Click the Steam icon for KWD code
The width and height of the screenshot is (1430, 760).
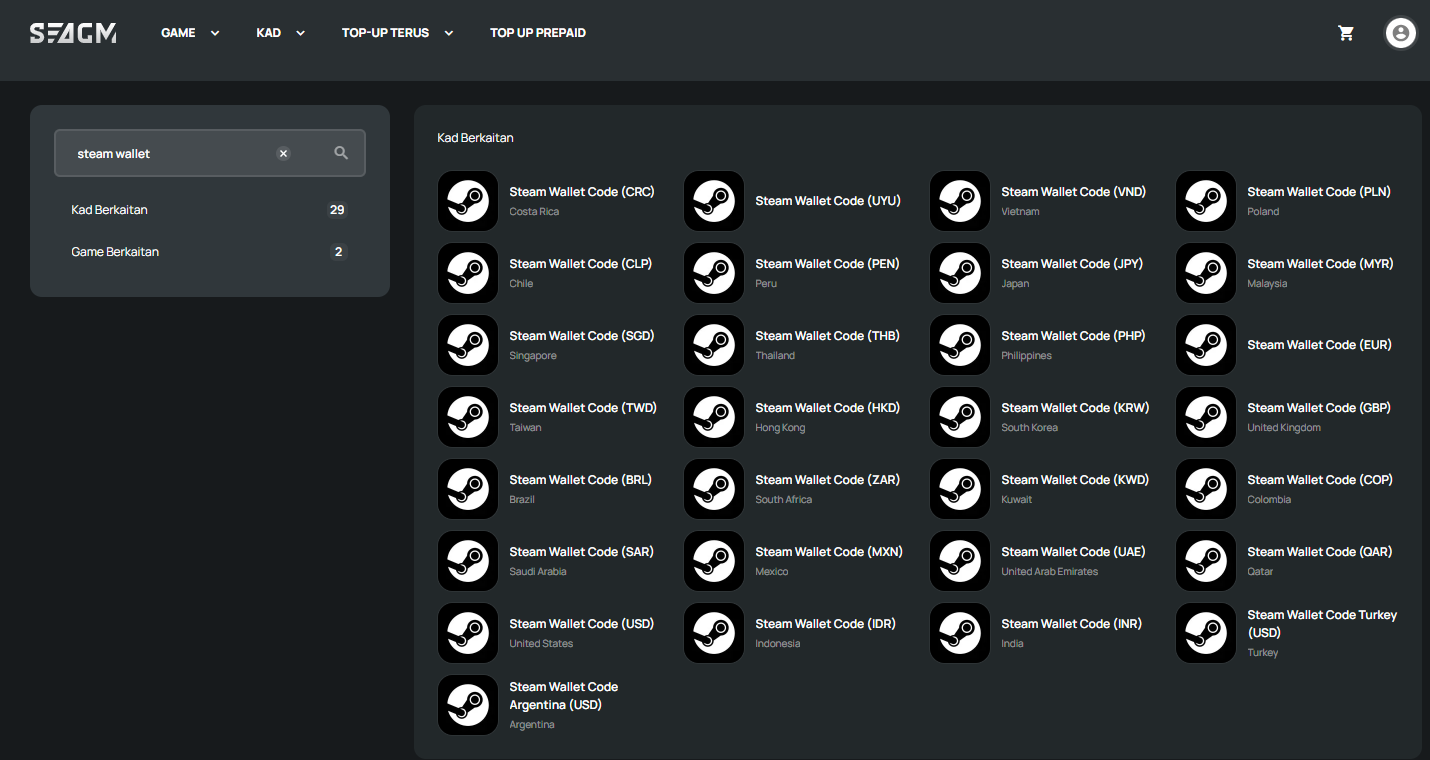pyautogui.click(x=960, y=489)
